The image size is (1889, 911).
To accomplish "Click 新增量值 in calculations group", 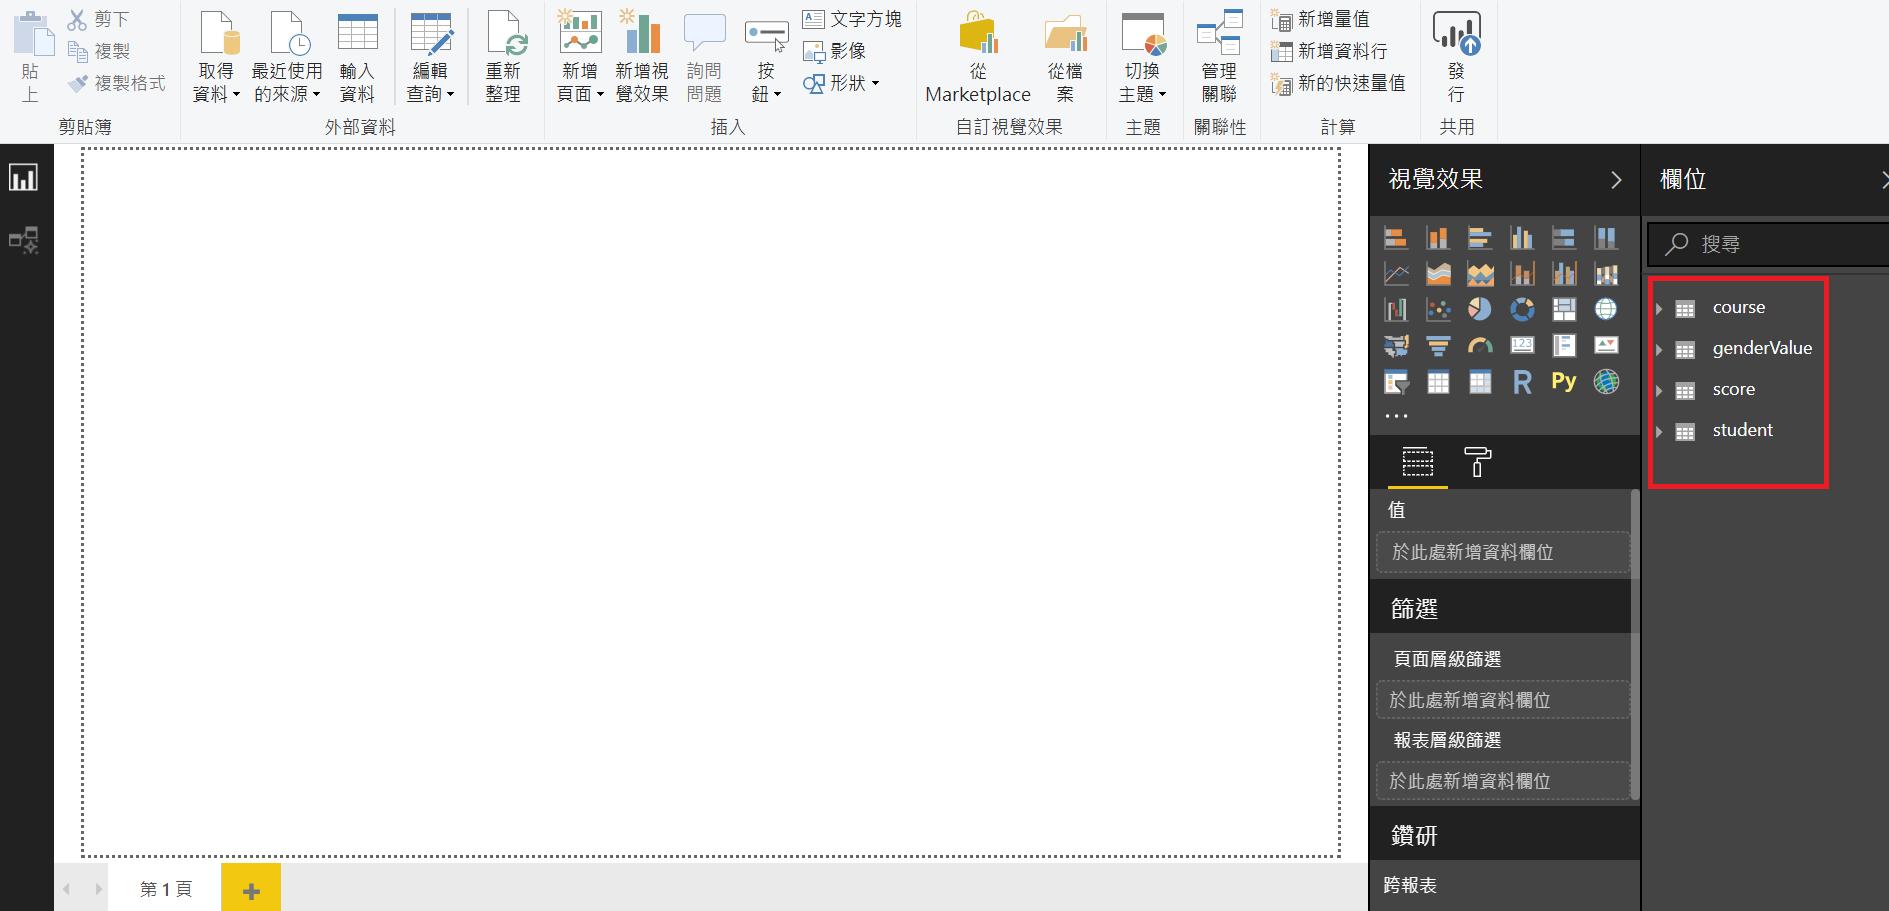I will (x=1320, y=19).
